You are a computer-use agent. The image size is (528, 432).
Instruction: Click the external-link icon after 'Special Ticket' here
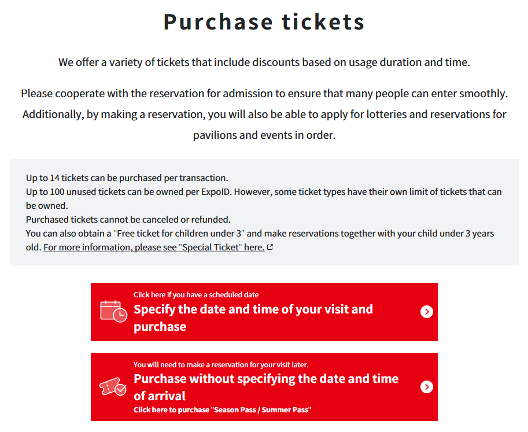(x=270, y=247)
